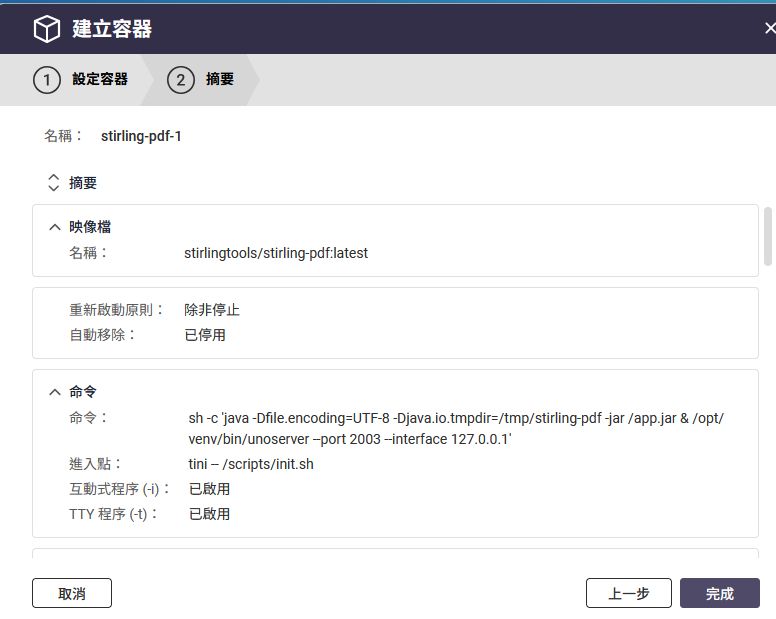
Task: Click the sh -c java command text
Action: pyautogui.click(x=456, y=429)
